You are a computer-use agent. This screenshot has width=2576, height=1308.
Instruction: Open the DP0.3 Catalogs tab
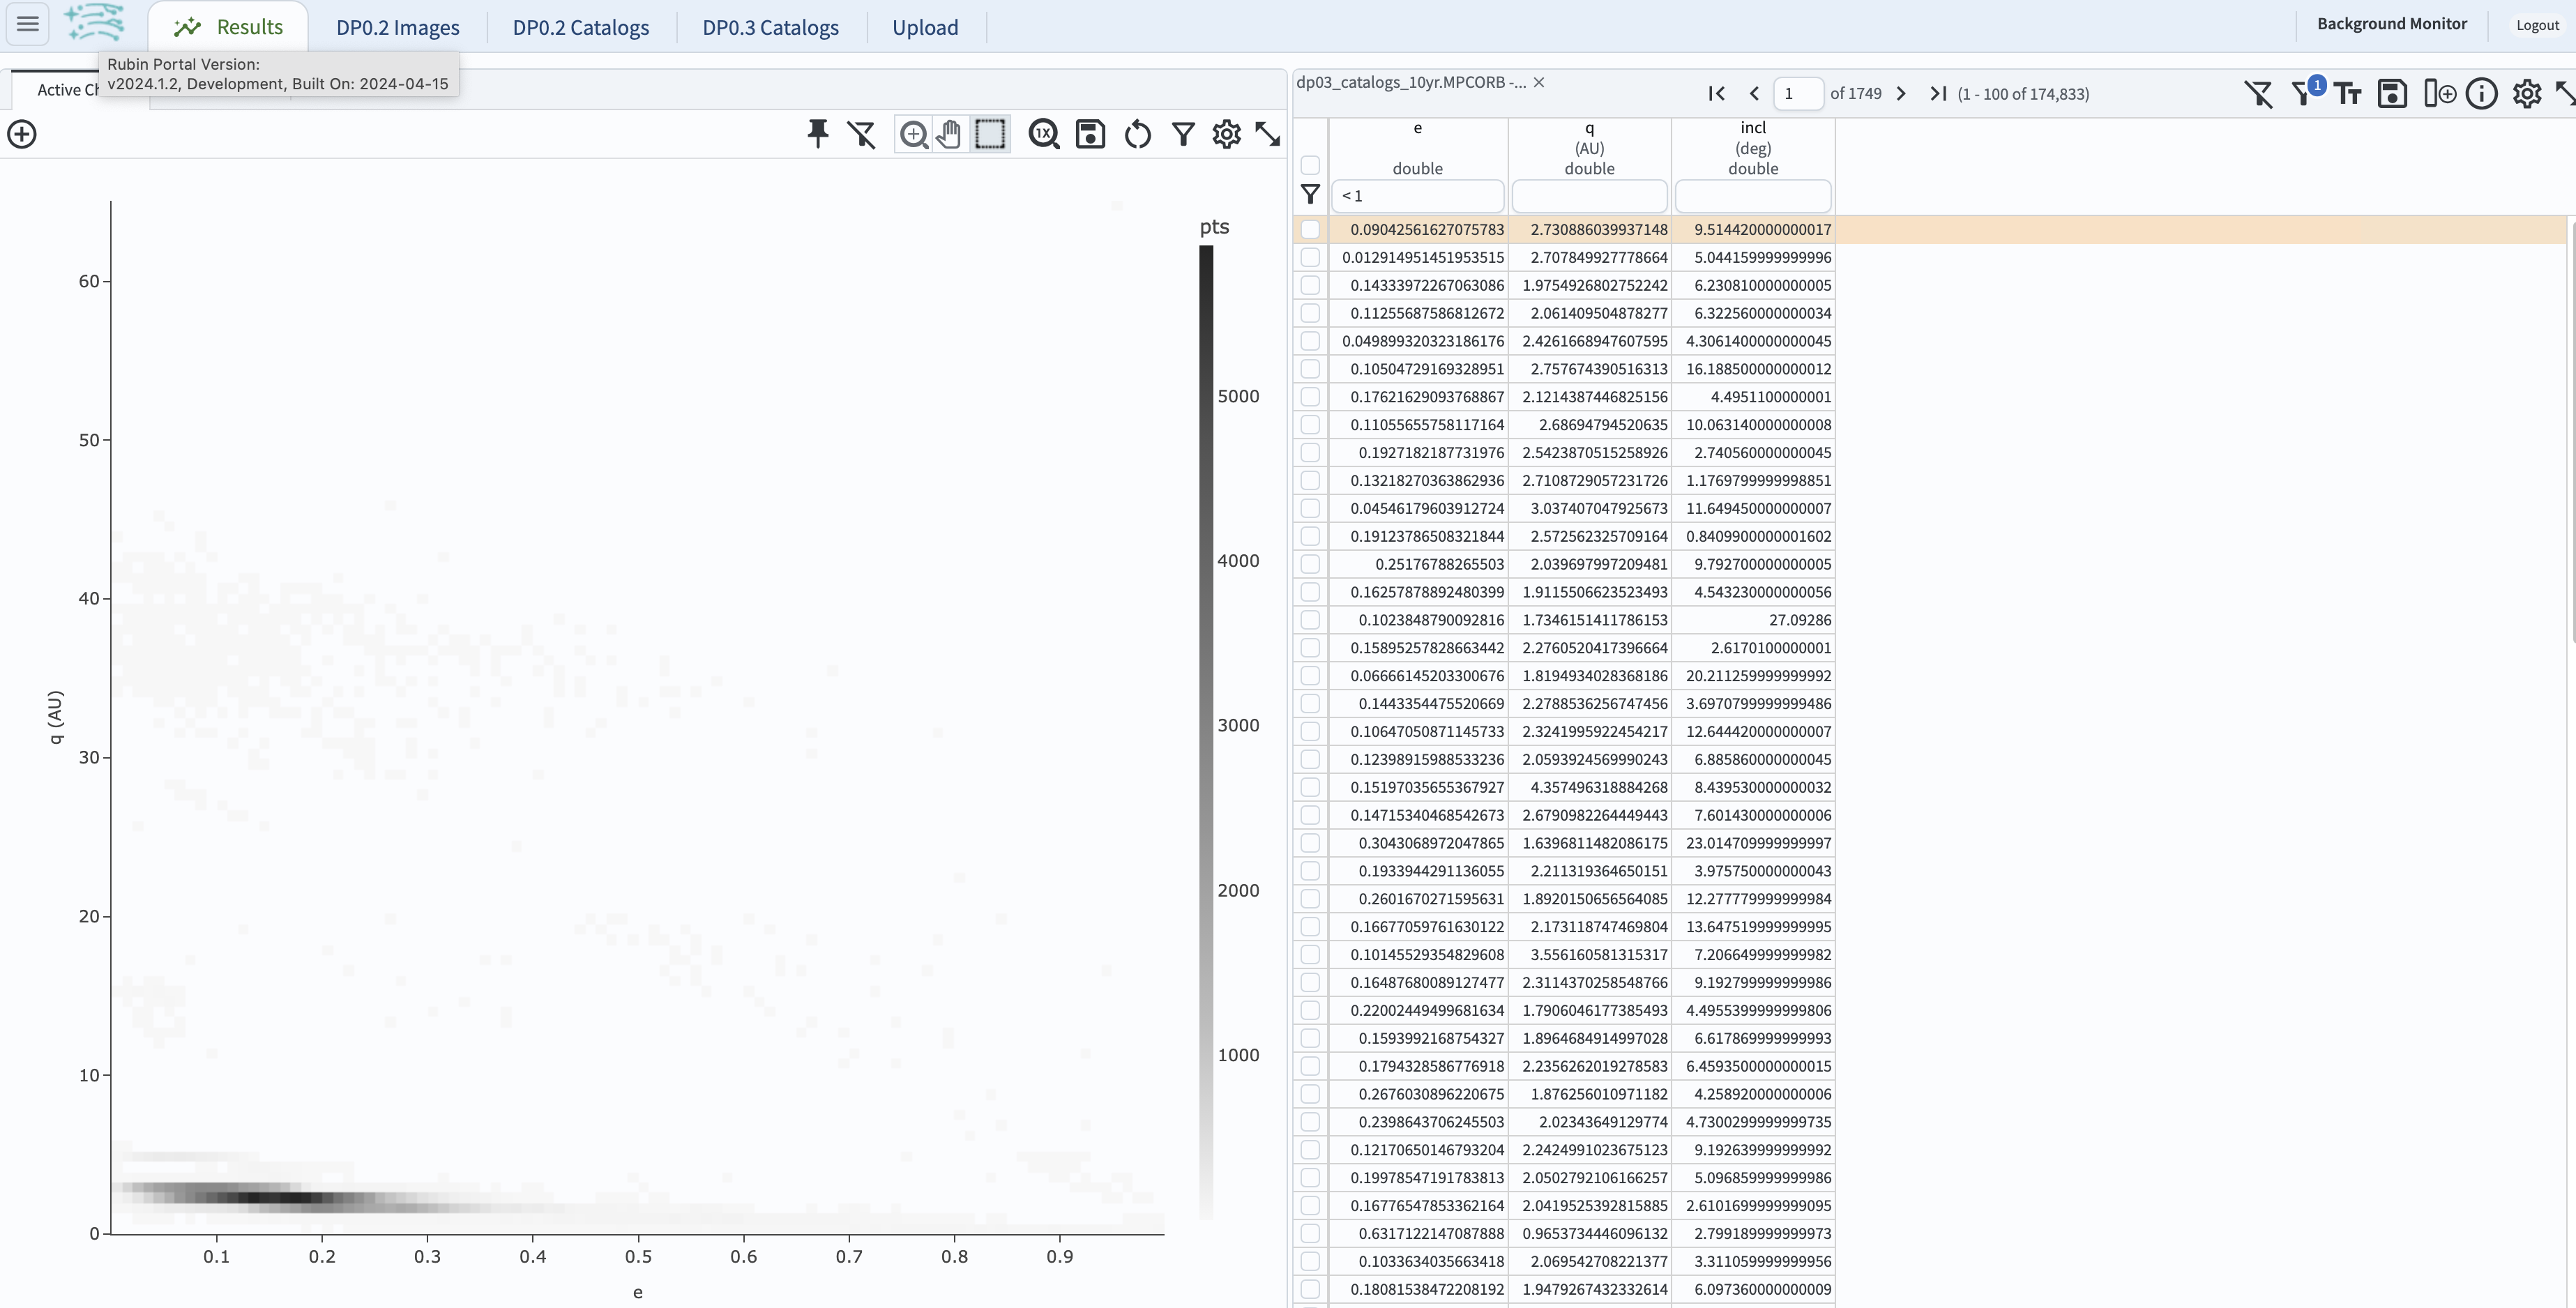(770, 27)
